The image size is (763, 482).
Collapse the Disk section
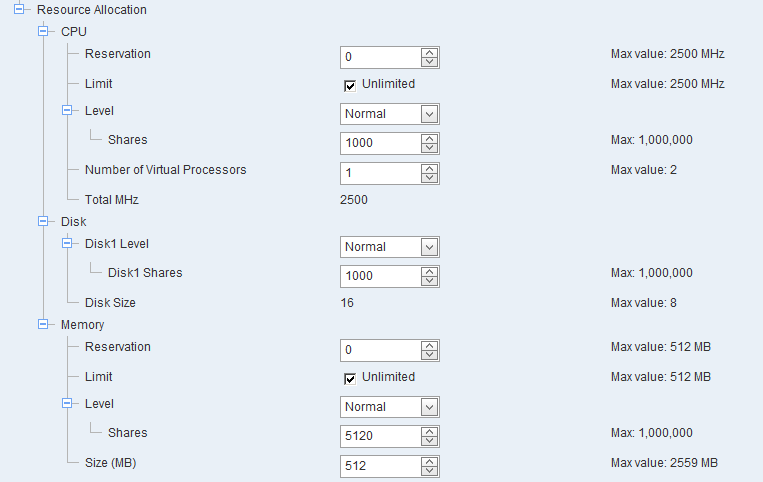coord(43,222)
